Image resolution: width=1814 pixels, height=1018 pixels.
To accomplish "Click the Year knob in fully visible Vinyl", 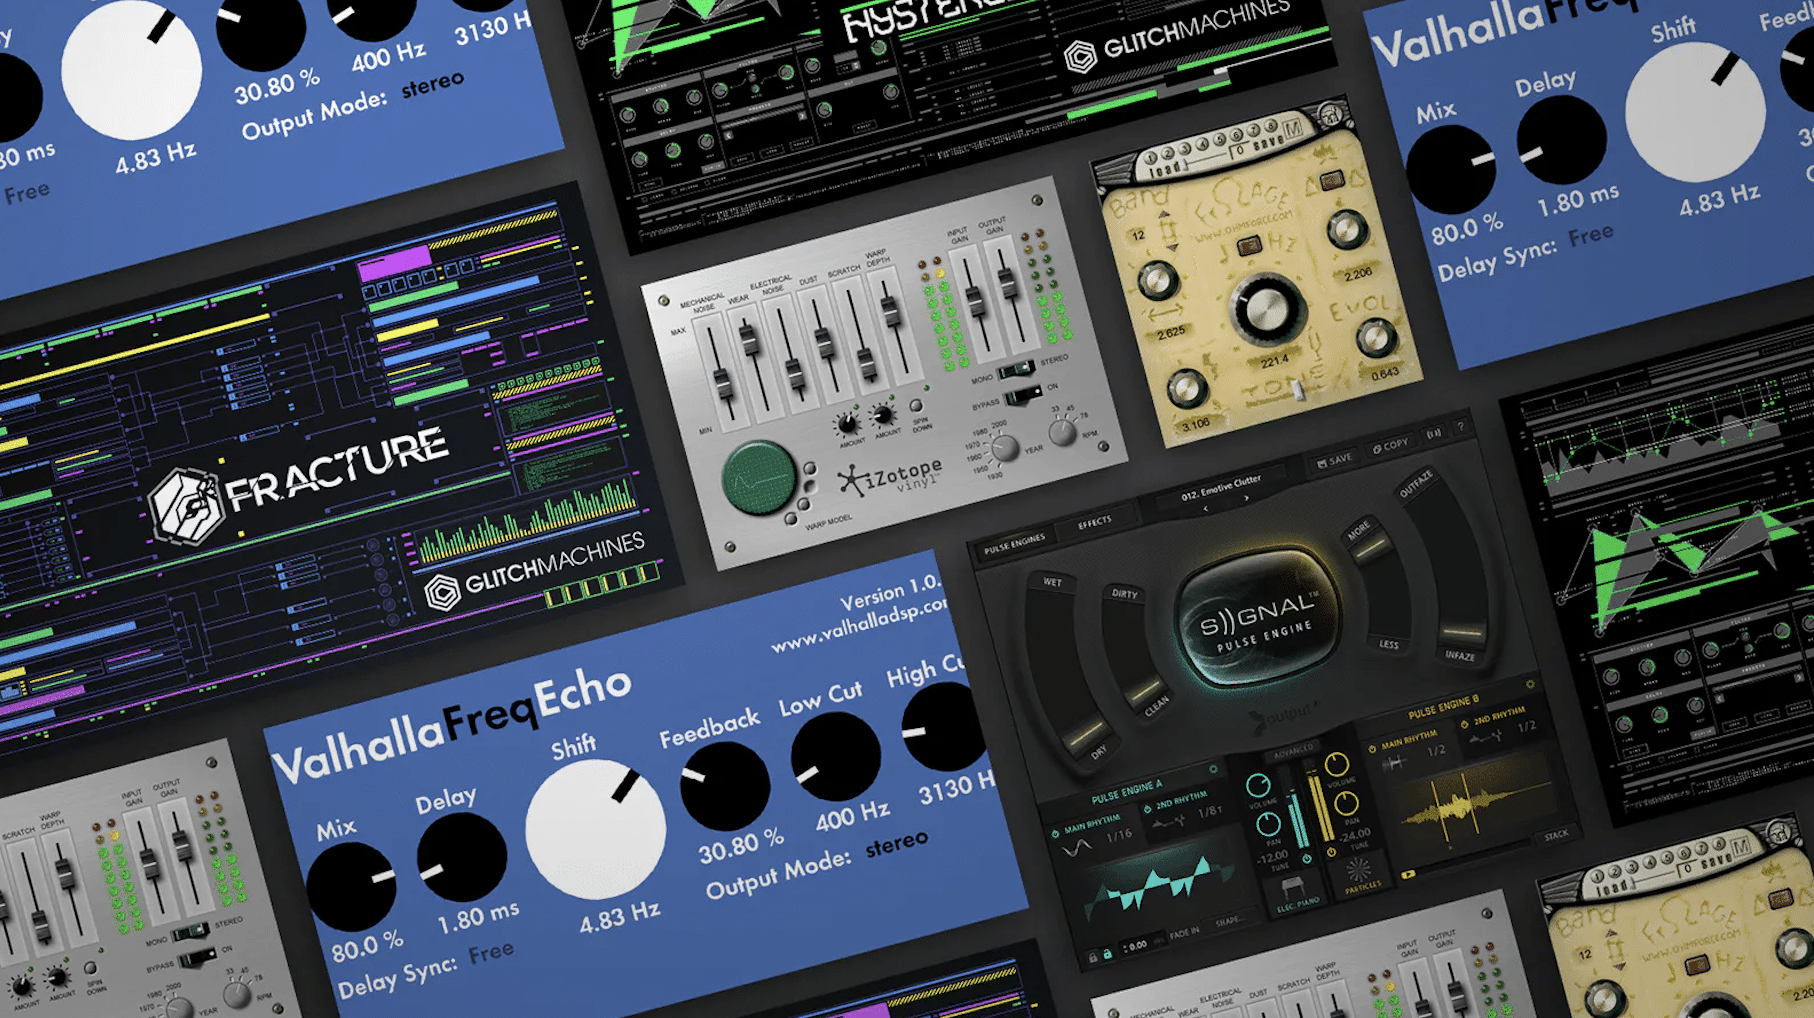I will tap(1005, 448).
